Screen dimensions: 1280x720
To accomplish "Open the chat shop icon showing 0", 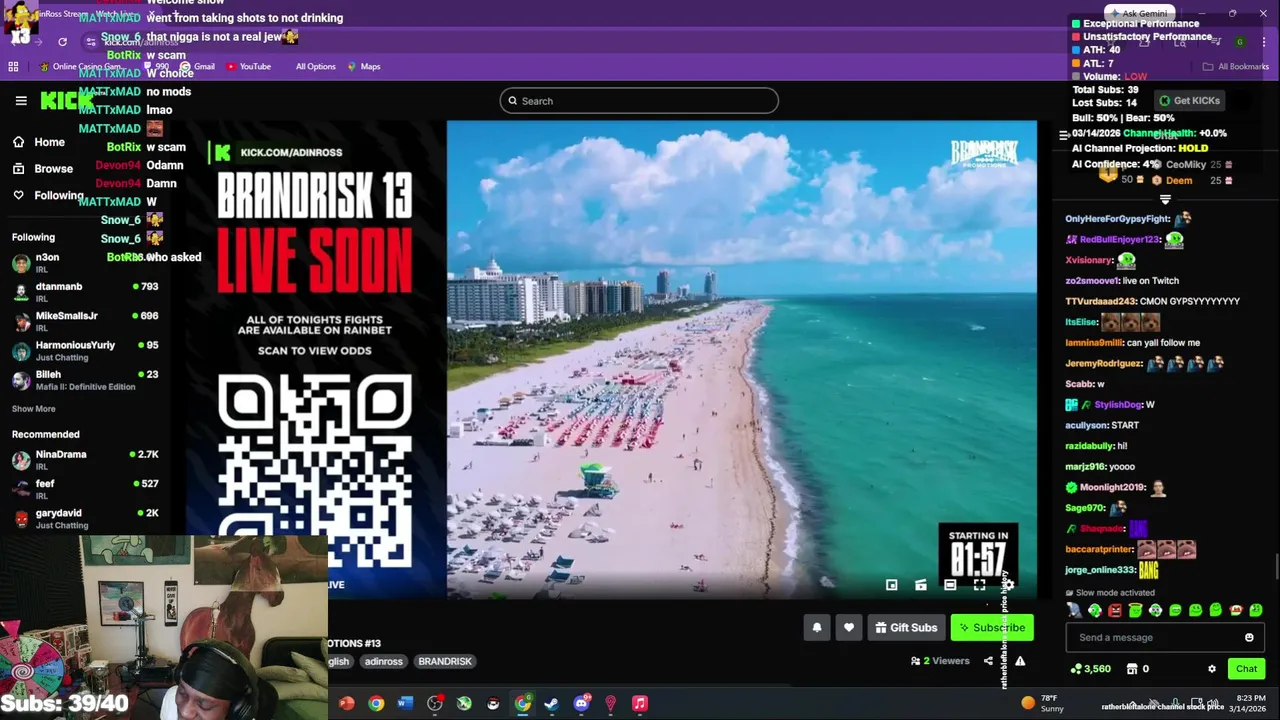I will (1138, 669).
